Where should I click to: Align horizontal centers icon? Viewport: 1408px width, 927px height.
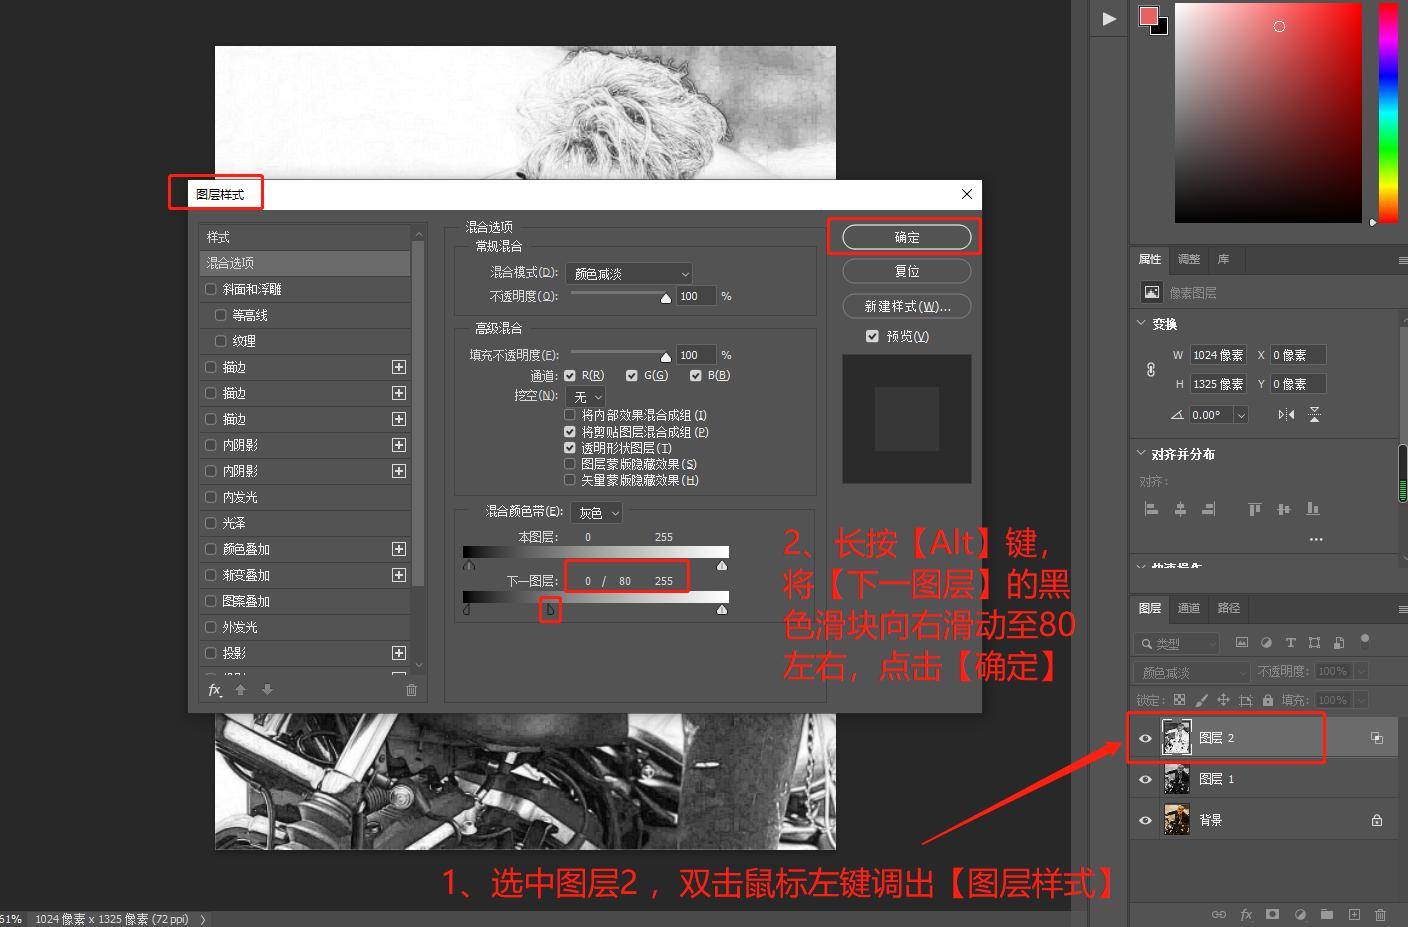pos(1180,509)
